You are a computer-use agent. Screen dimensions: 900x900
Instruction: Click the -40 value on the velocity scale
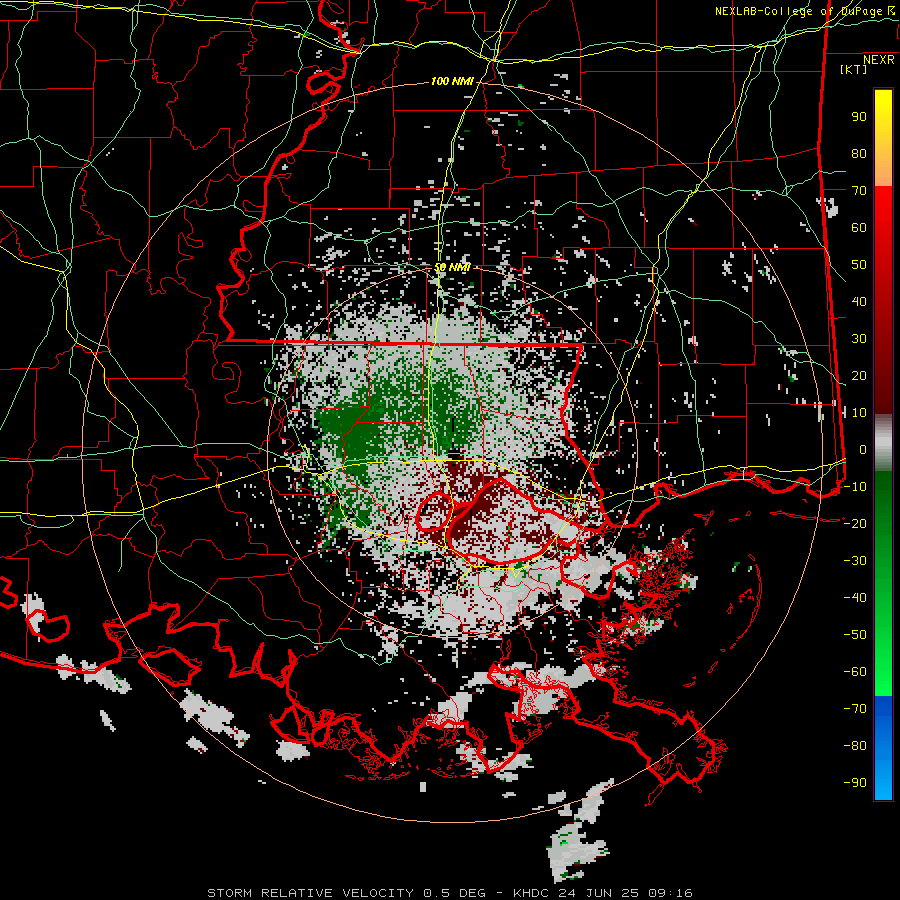(x=855, y=598)
